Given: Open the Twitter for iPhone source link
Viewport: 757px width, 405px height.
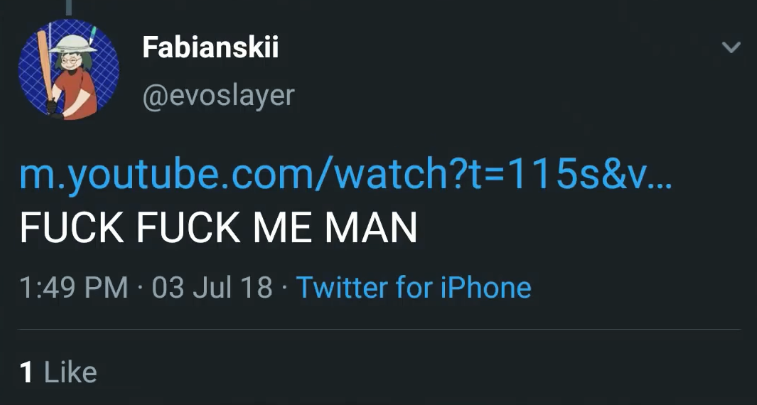Looking at the screenshot, I should point(414,287).
